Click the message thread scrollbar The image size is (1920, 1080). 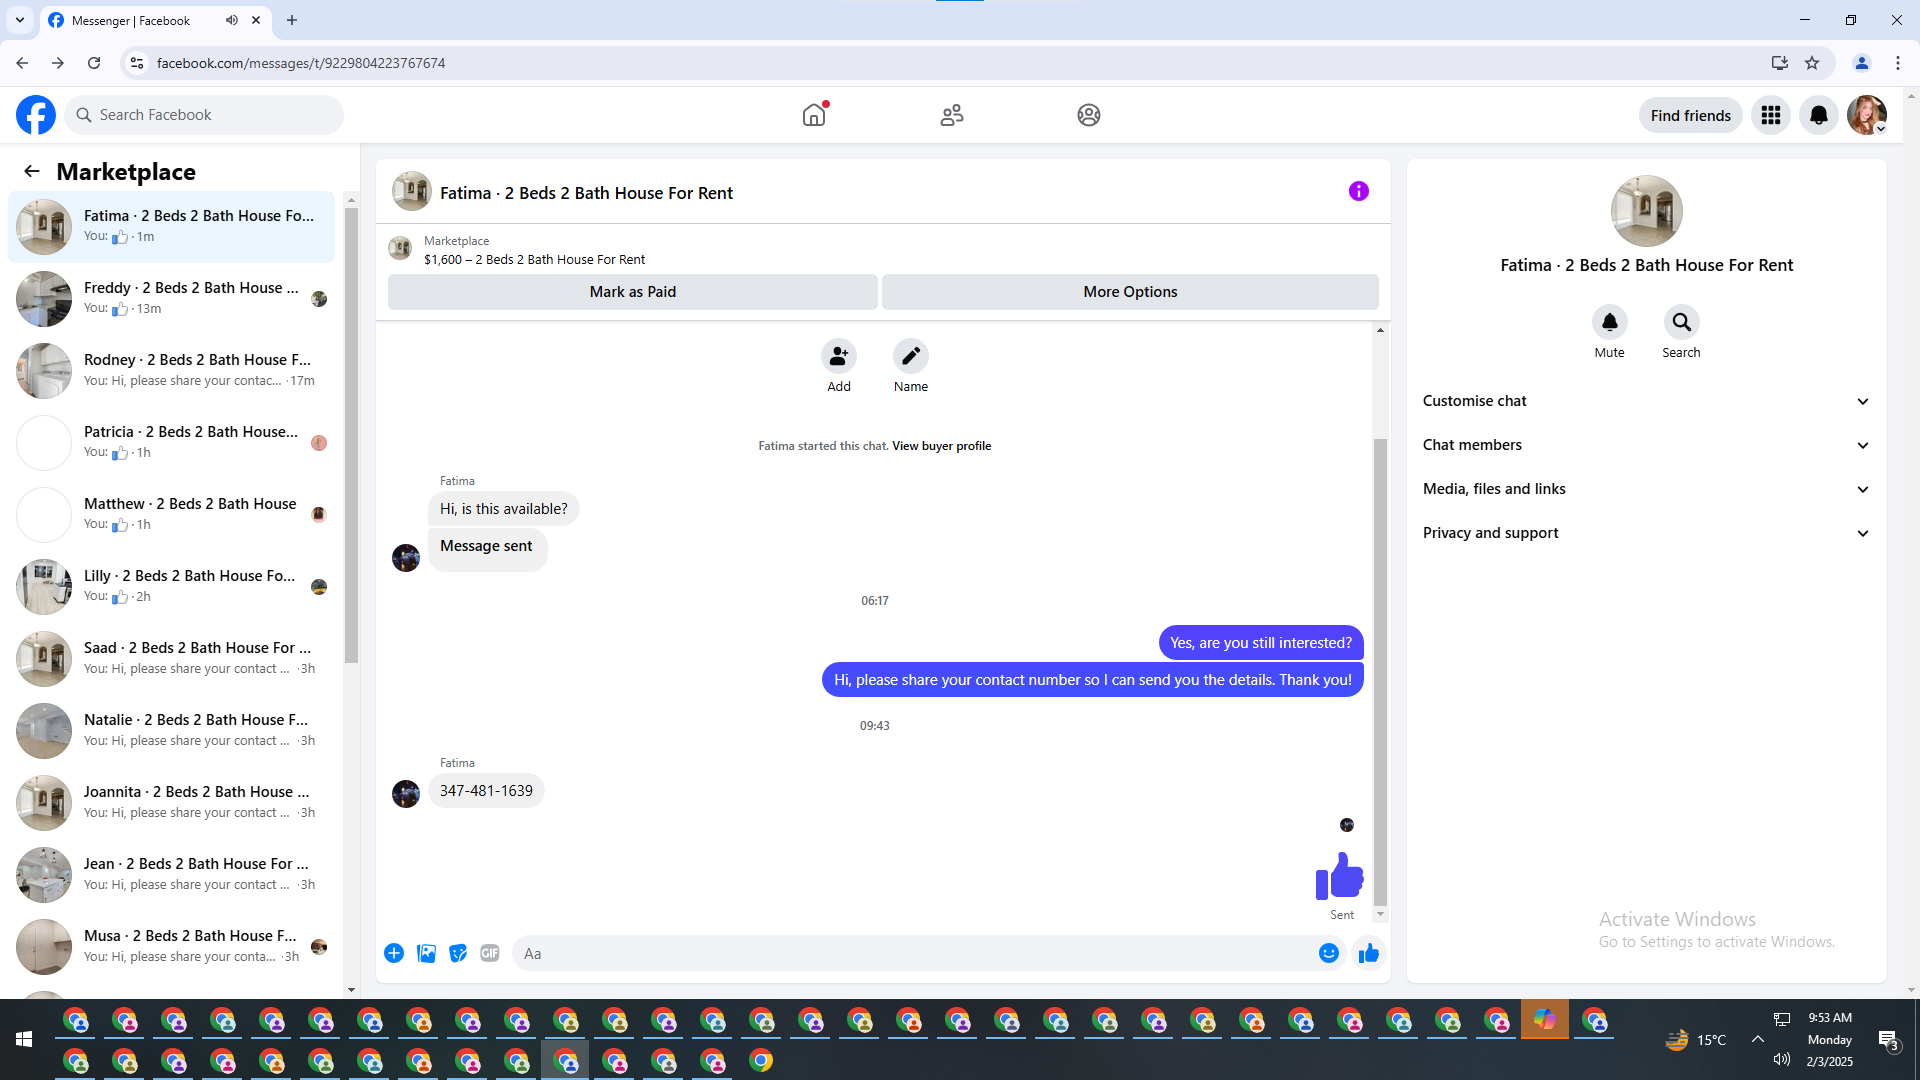click(x=1380, y=671)
